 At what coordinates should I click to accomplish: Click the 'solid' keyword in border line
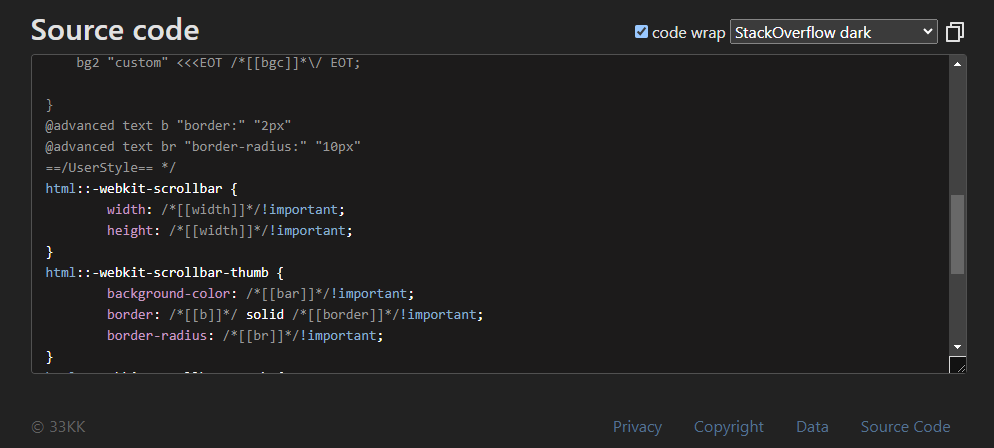[264, 314]
